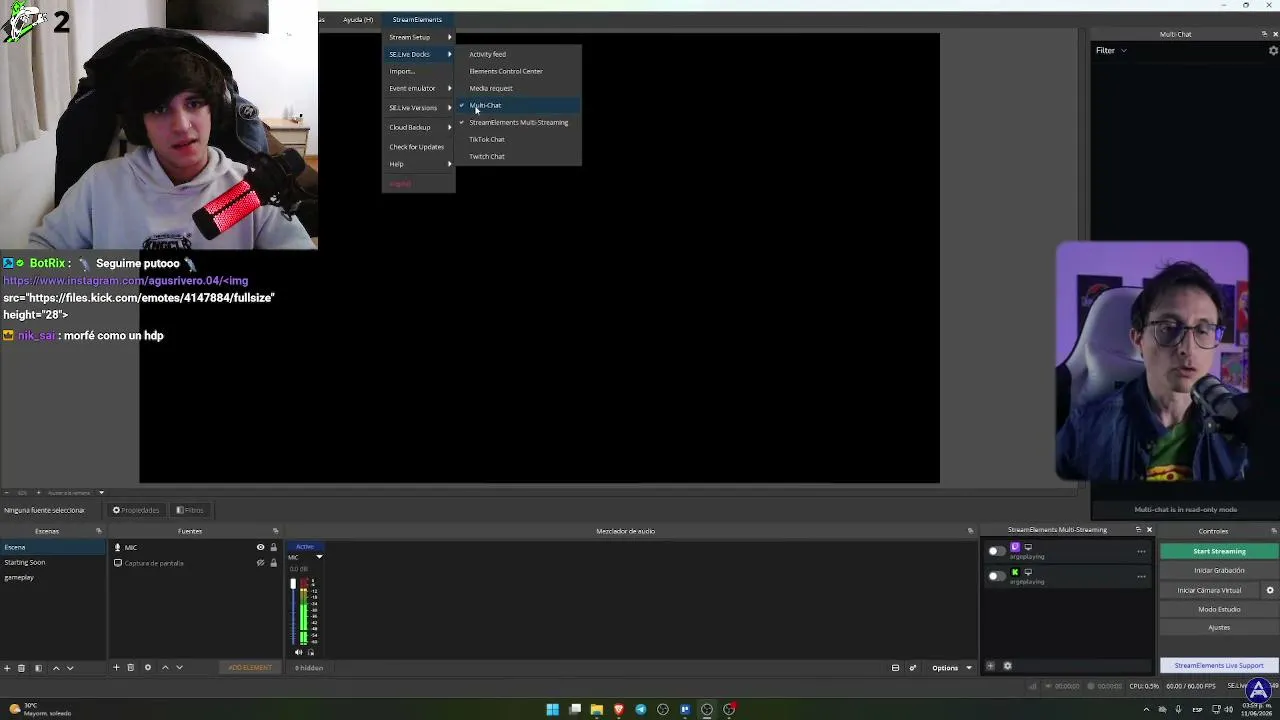Mute the MIC speaker icon in mixer
This screenshot has width=1280, height=720.
(298, 652)
